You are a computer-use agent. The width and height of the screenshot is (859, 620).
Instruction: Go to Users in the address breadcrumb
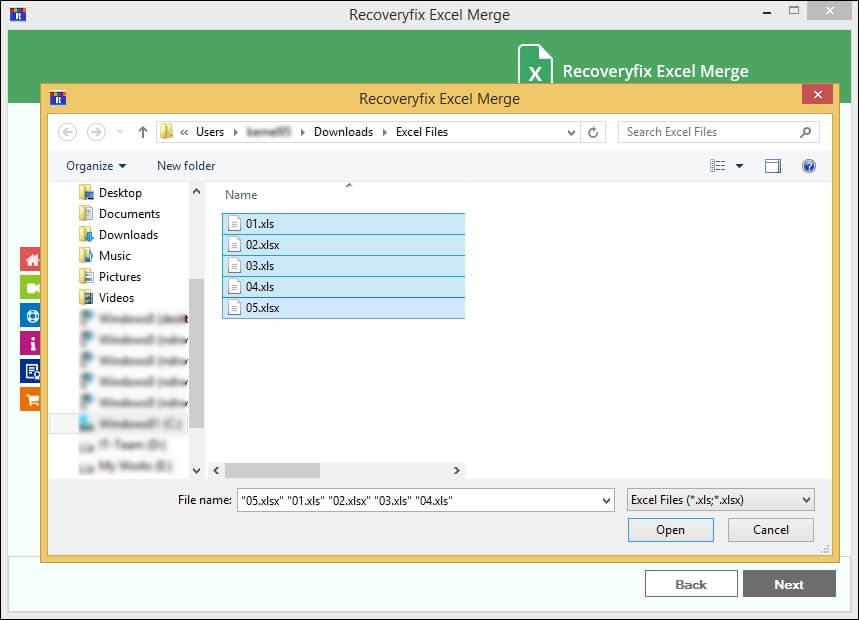[x=210, y=132]
